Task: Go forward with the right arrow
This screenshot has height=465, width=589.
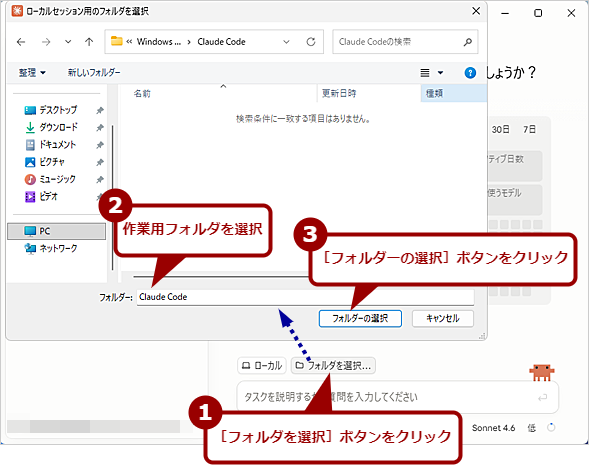Action: point(46,42)
